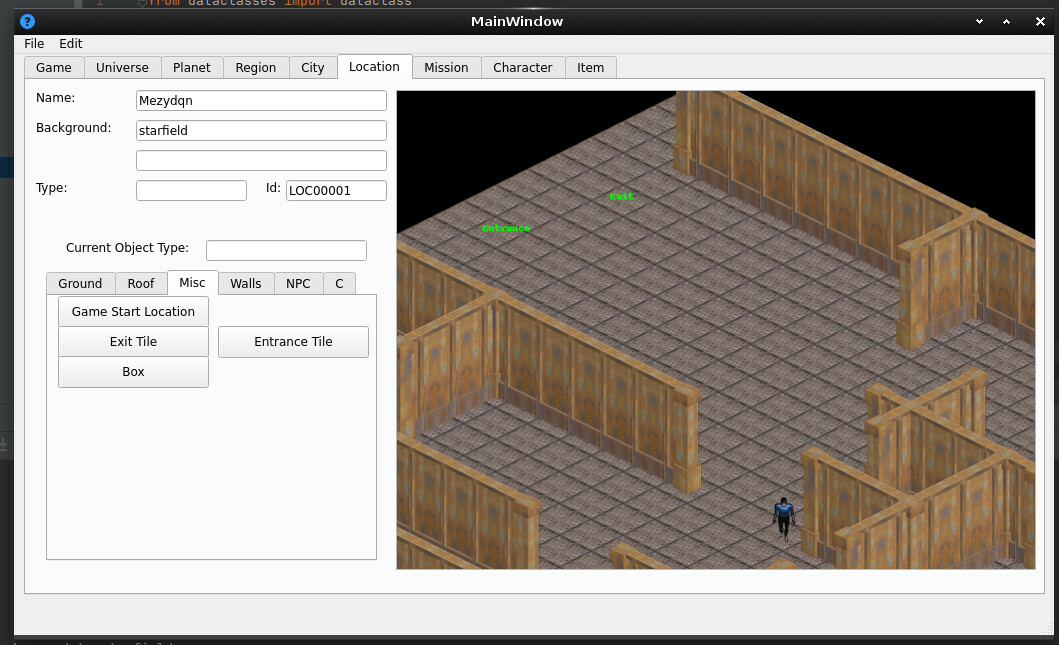This screenshot has height=645, width=1059.
Task: Open the File menu
Action: pyautogui.click(x=34, y=43)
